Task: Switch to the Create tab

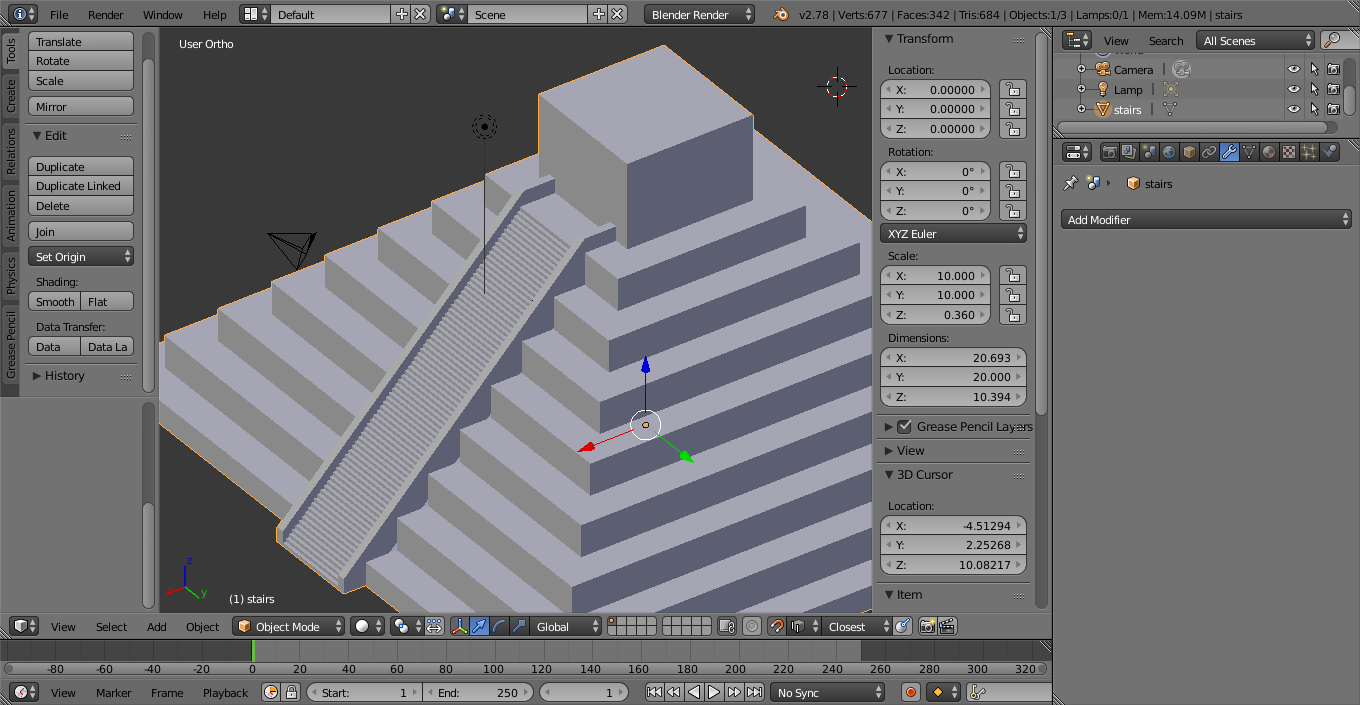Action: point(11,96)
